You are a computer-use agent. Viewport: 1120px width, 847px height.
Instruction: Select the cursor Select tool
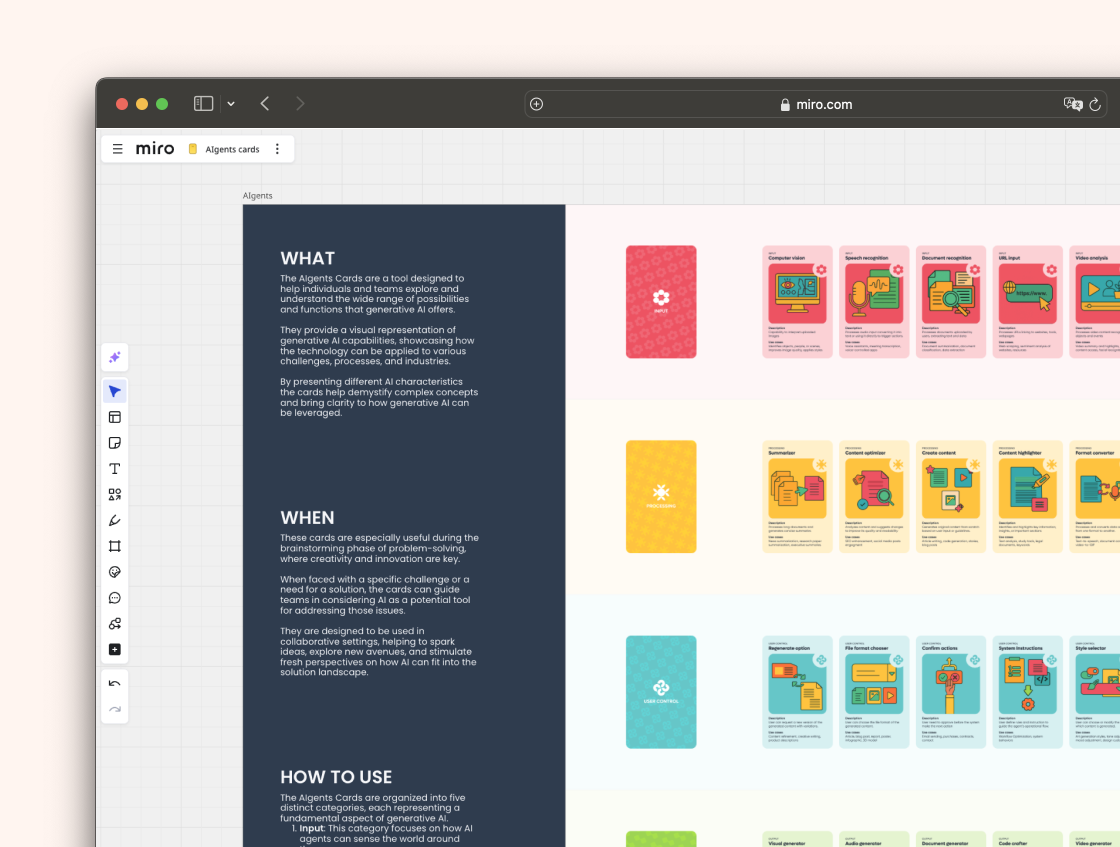[114, 391]
